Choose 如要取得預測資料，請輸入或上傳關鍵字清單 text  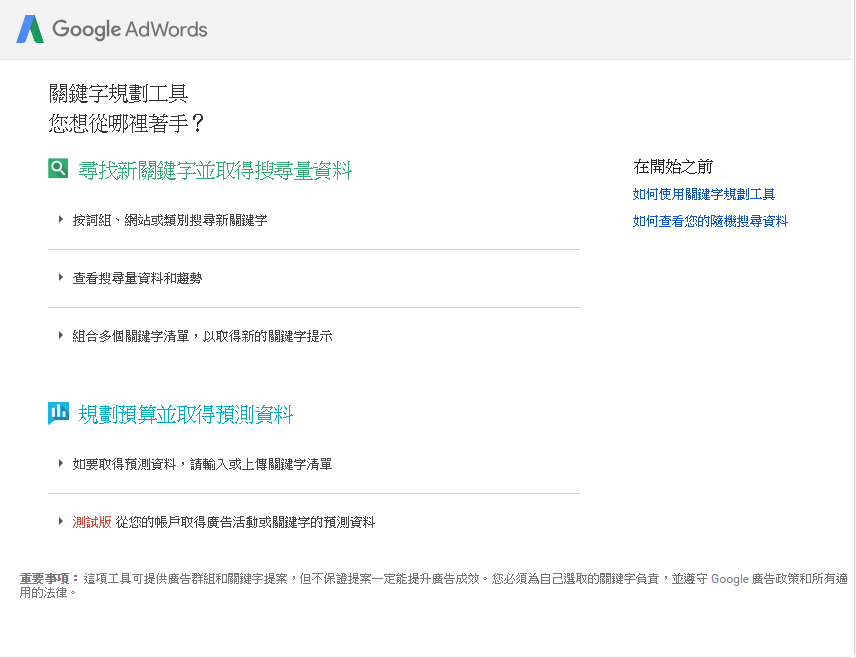tap(202, 464)
